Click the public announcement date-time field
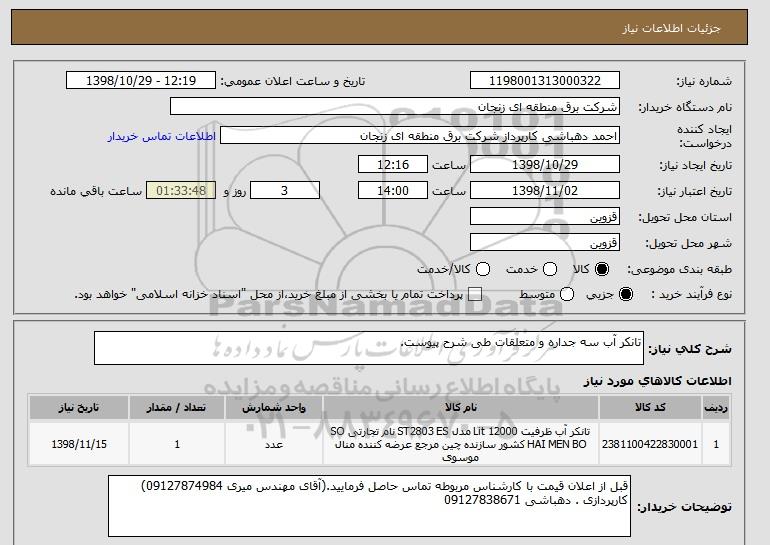 (141, 81)
